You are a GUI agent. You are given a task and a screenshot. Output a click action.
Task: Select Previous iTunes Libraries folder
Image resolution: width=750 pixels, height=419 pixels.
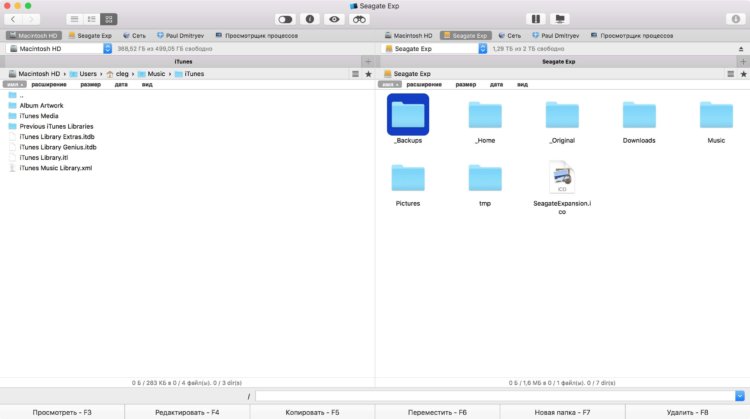pos(51,126)
